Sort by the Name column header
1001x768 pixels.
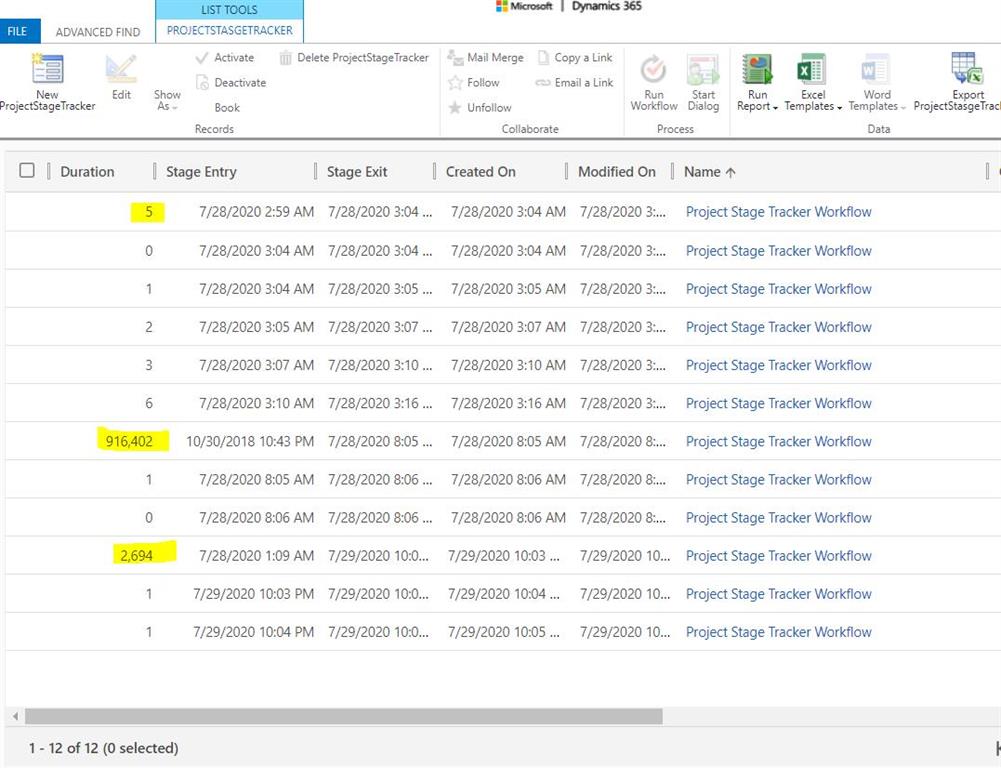[x=702, y=171]
